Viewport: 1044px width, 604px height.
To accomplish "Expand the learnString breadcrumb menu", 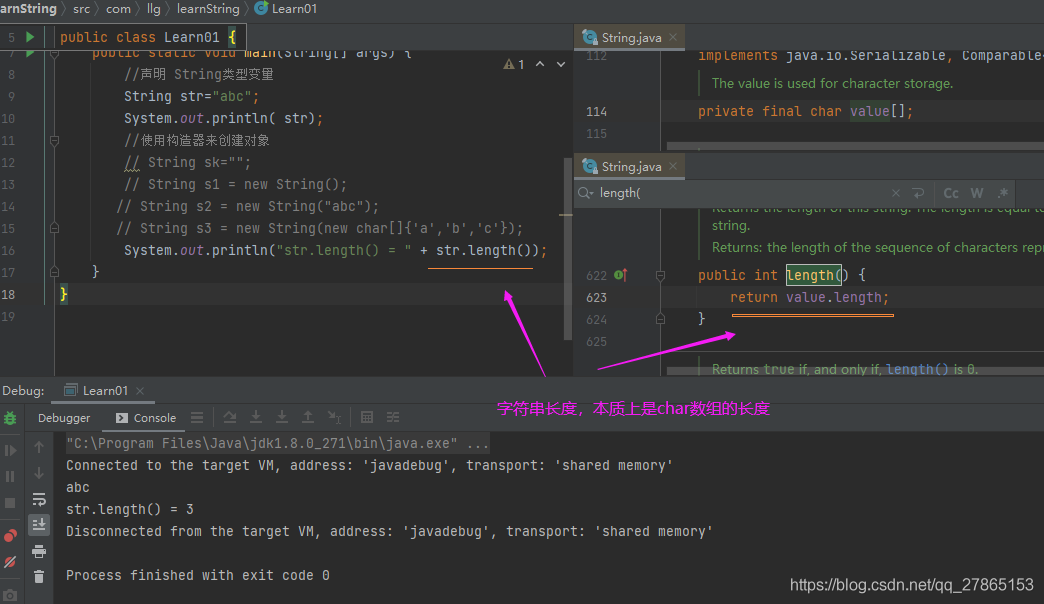I will coord(208,8).
